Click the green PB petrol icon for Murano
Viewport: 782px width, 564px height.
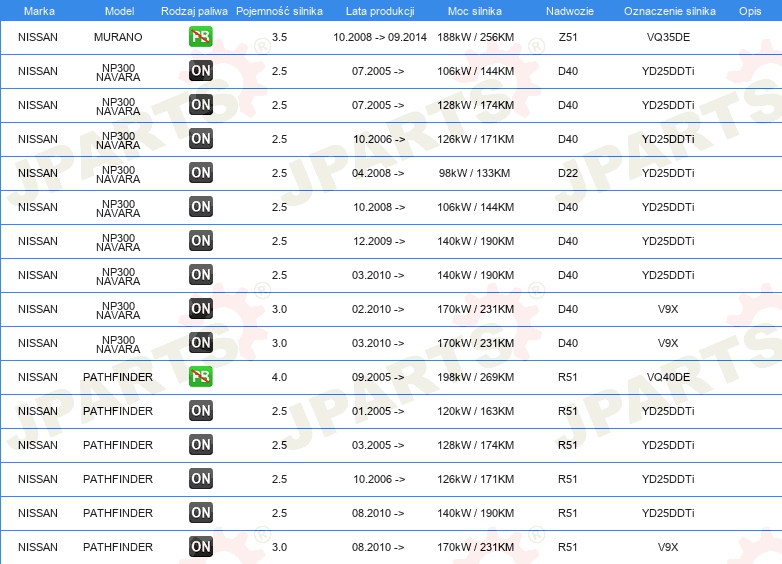click(200, 36)
